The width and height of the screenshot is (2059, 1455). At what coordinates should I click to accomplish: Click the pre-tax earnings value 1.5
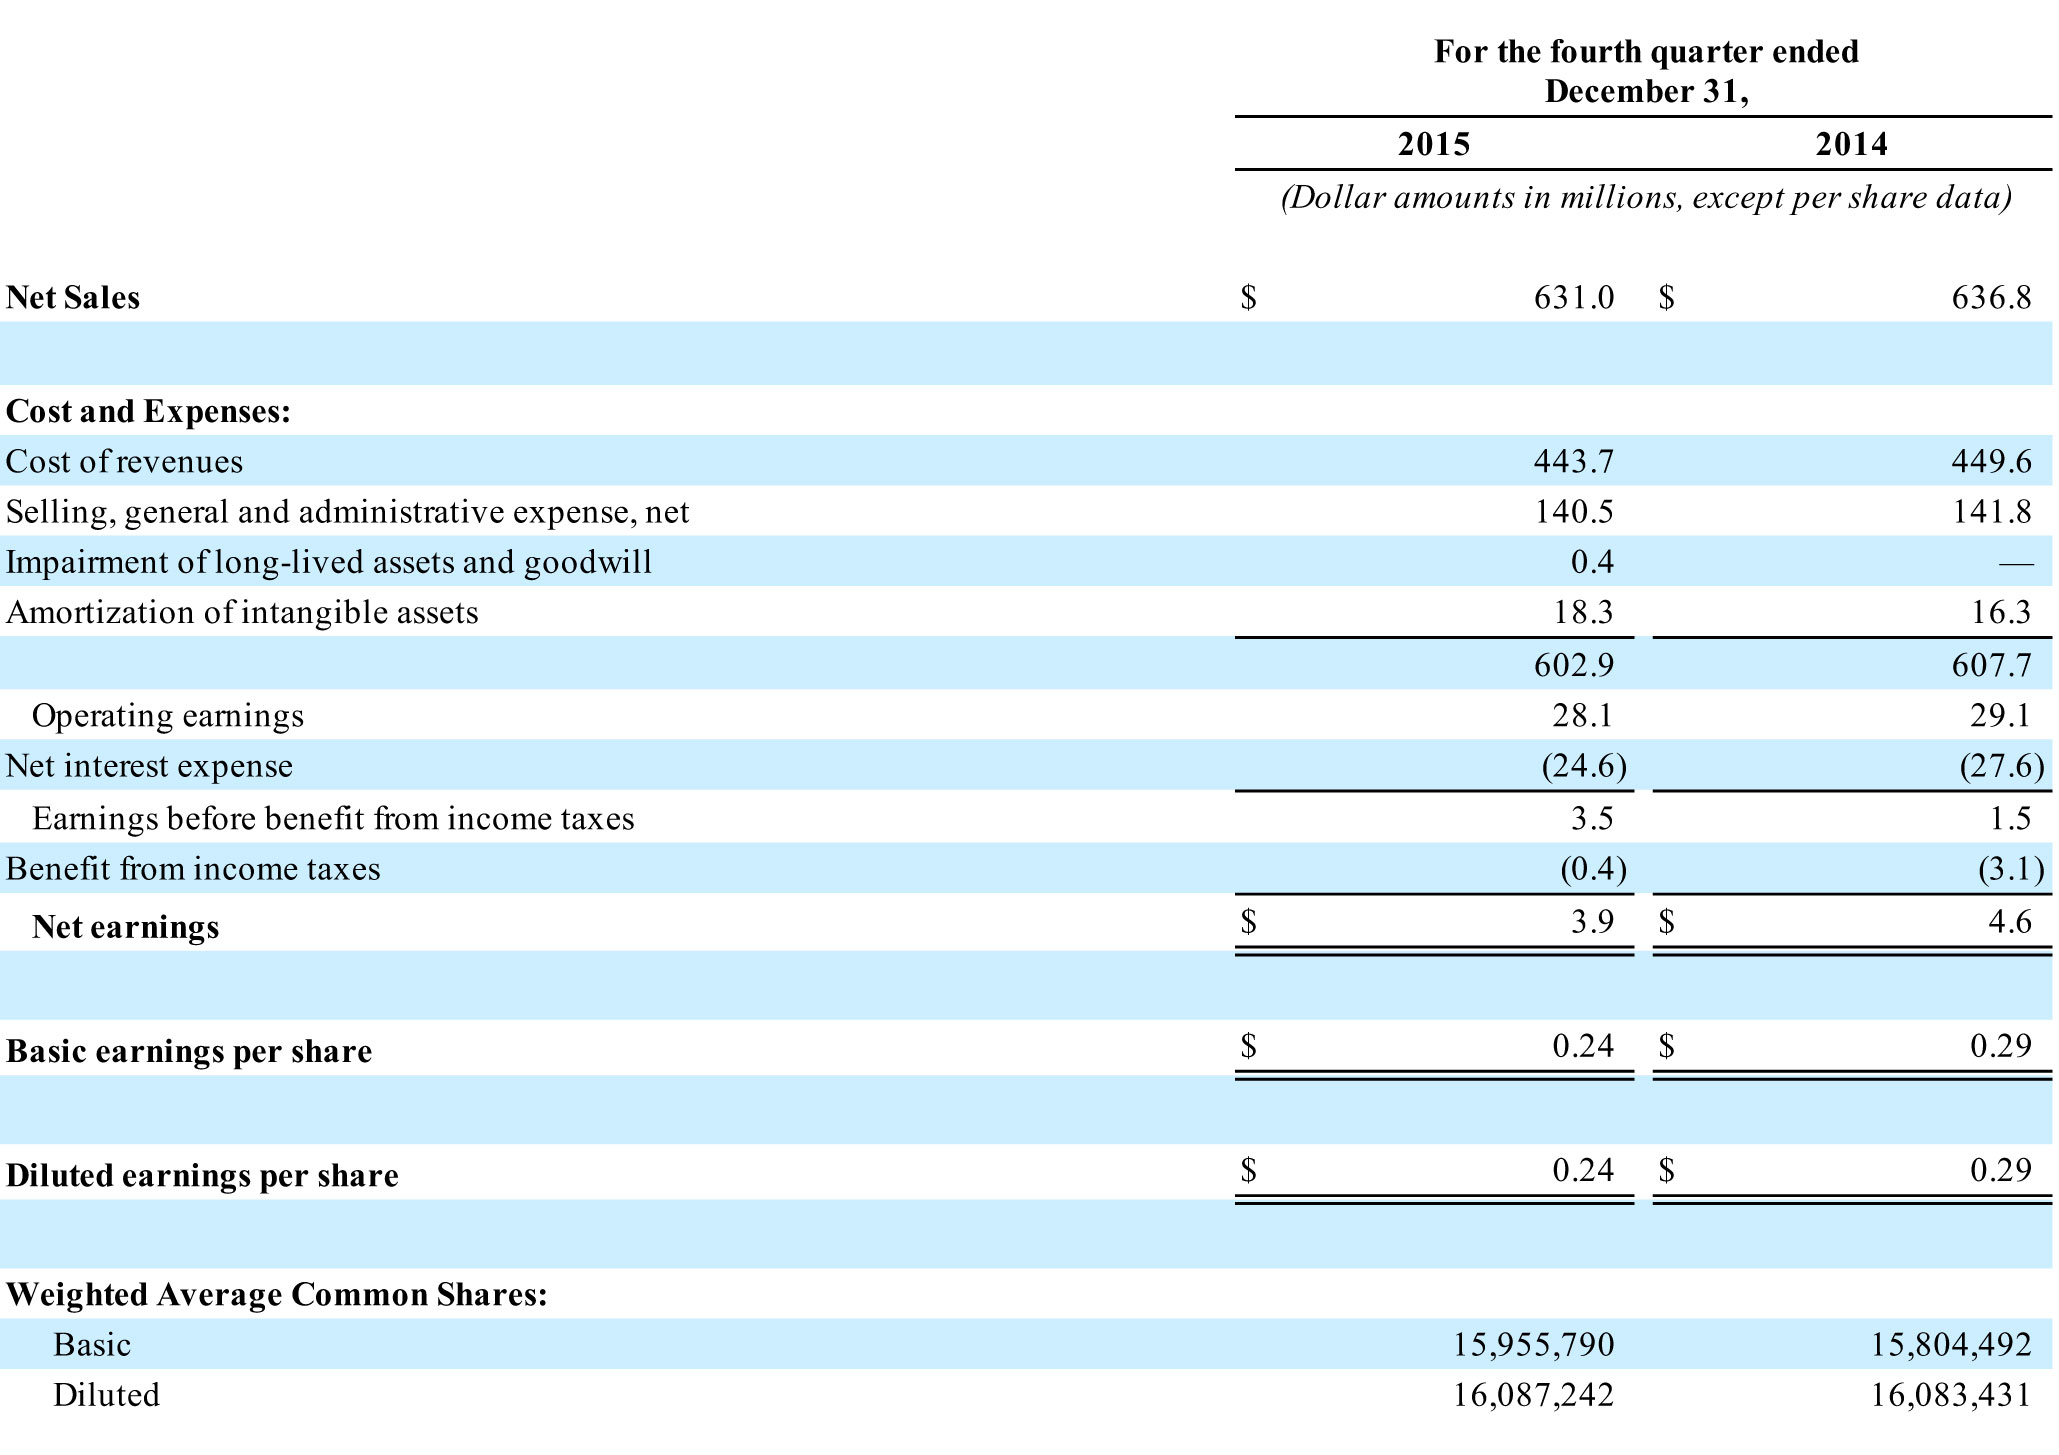pyautogui.click(x=2010, y=818)
